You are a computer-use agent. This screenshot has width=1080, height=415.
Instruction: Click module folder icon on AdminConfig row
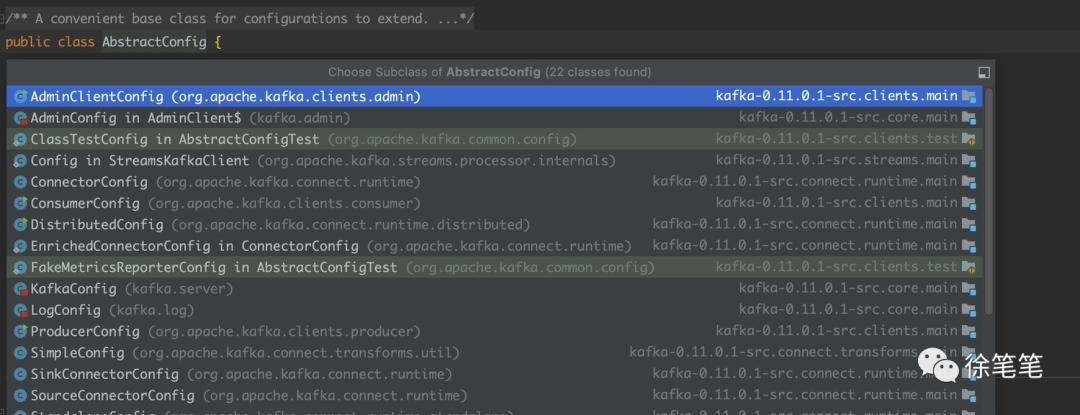[x=969, y=118]
